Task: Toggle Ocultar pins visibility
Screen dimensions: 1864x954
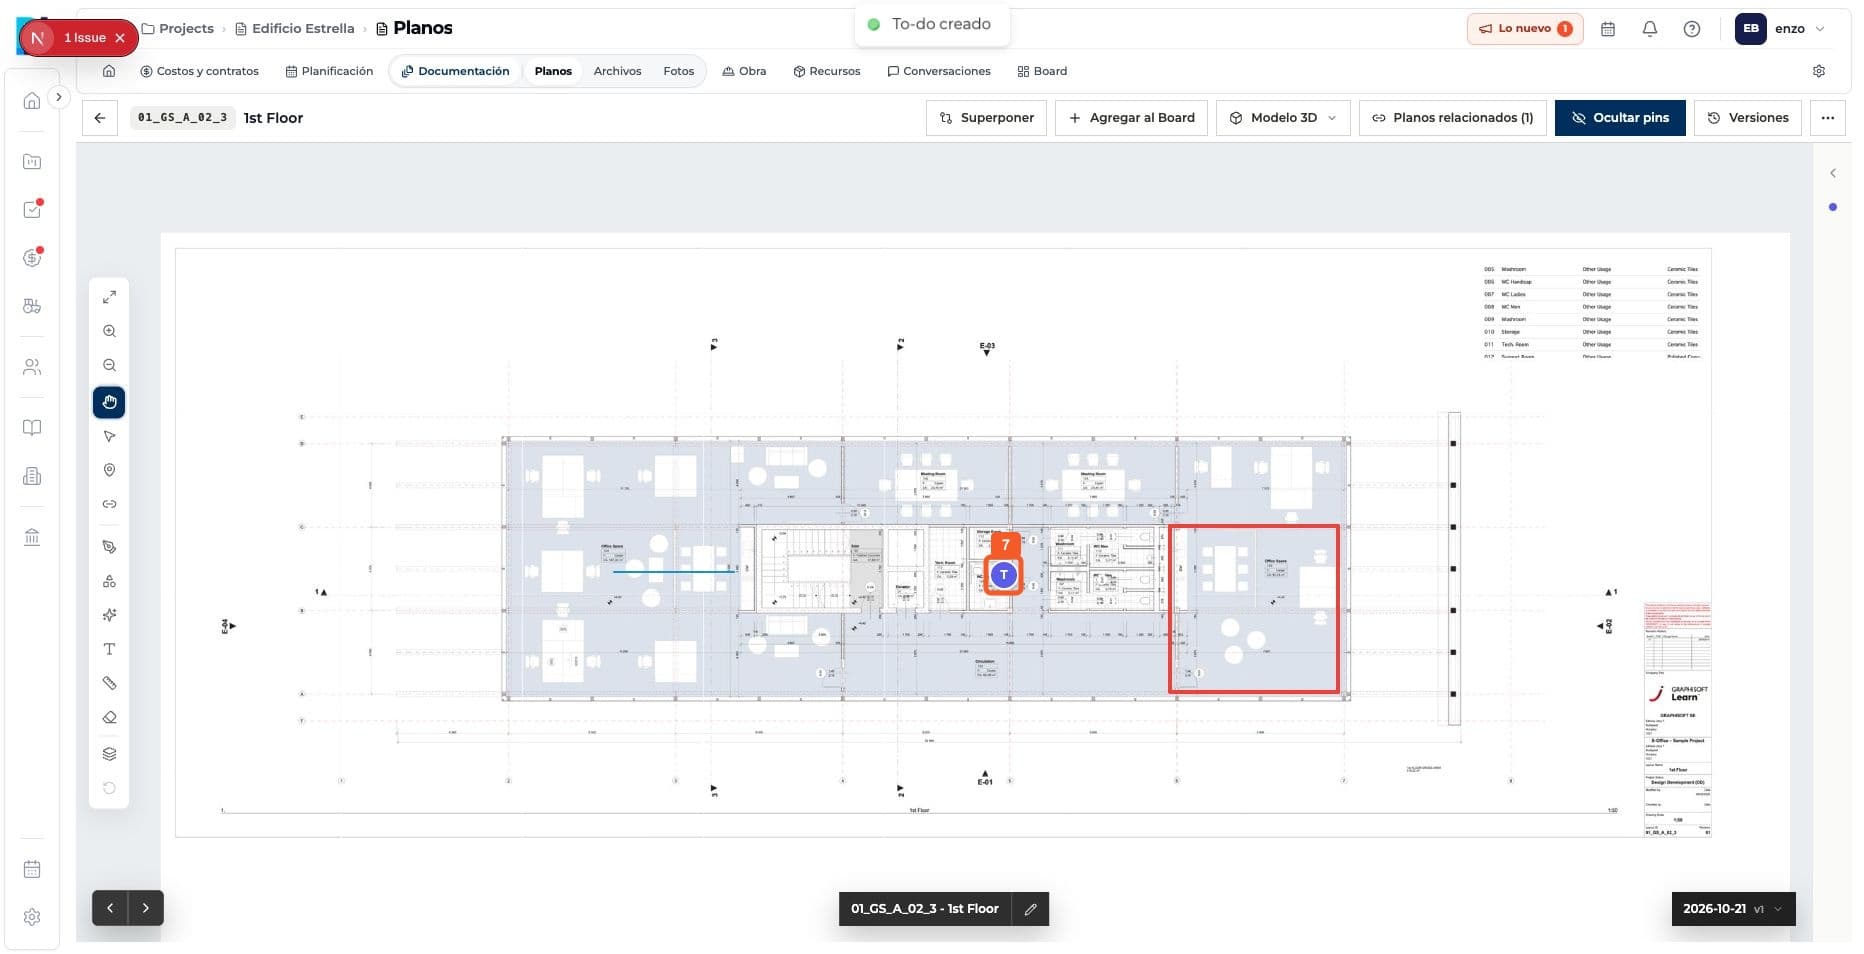Action: click(x=1619, y=118)
